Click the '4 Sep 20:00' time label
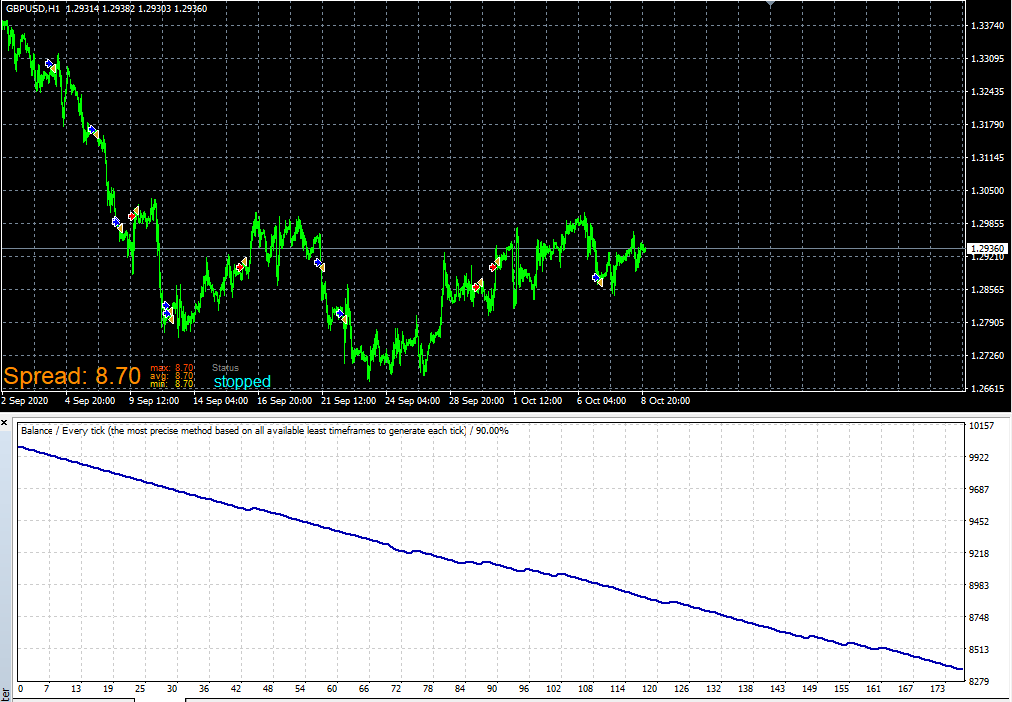The height and width of the screenshot is (702, 1012). (90, 401)
